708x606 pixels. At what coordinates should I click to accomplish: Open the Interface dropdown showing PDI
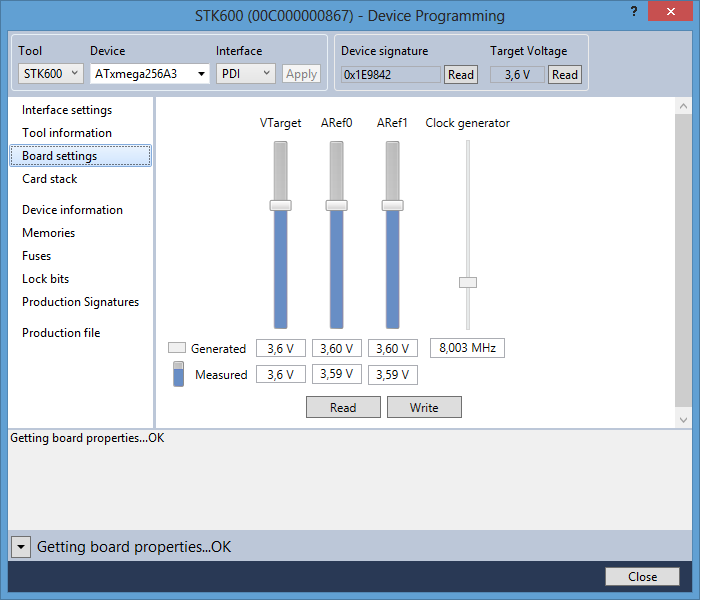[248, 74]
